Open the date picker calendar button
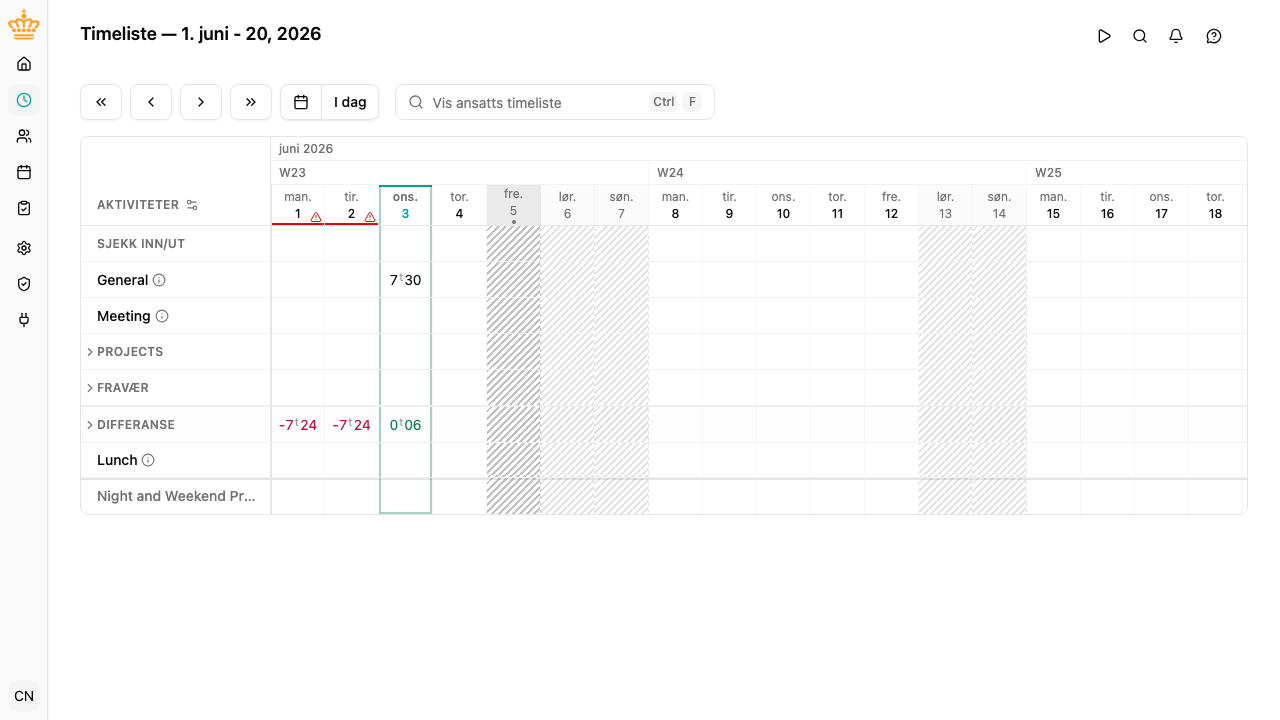 pos(301,102)
